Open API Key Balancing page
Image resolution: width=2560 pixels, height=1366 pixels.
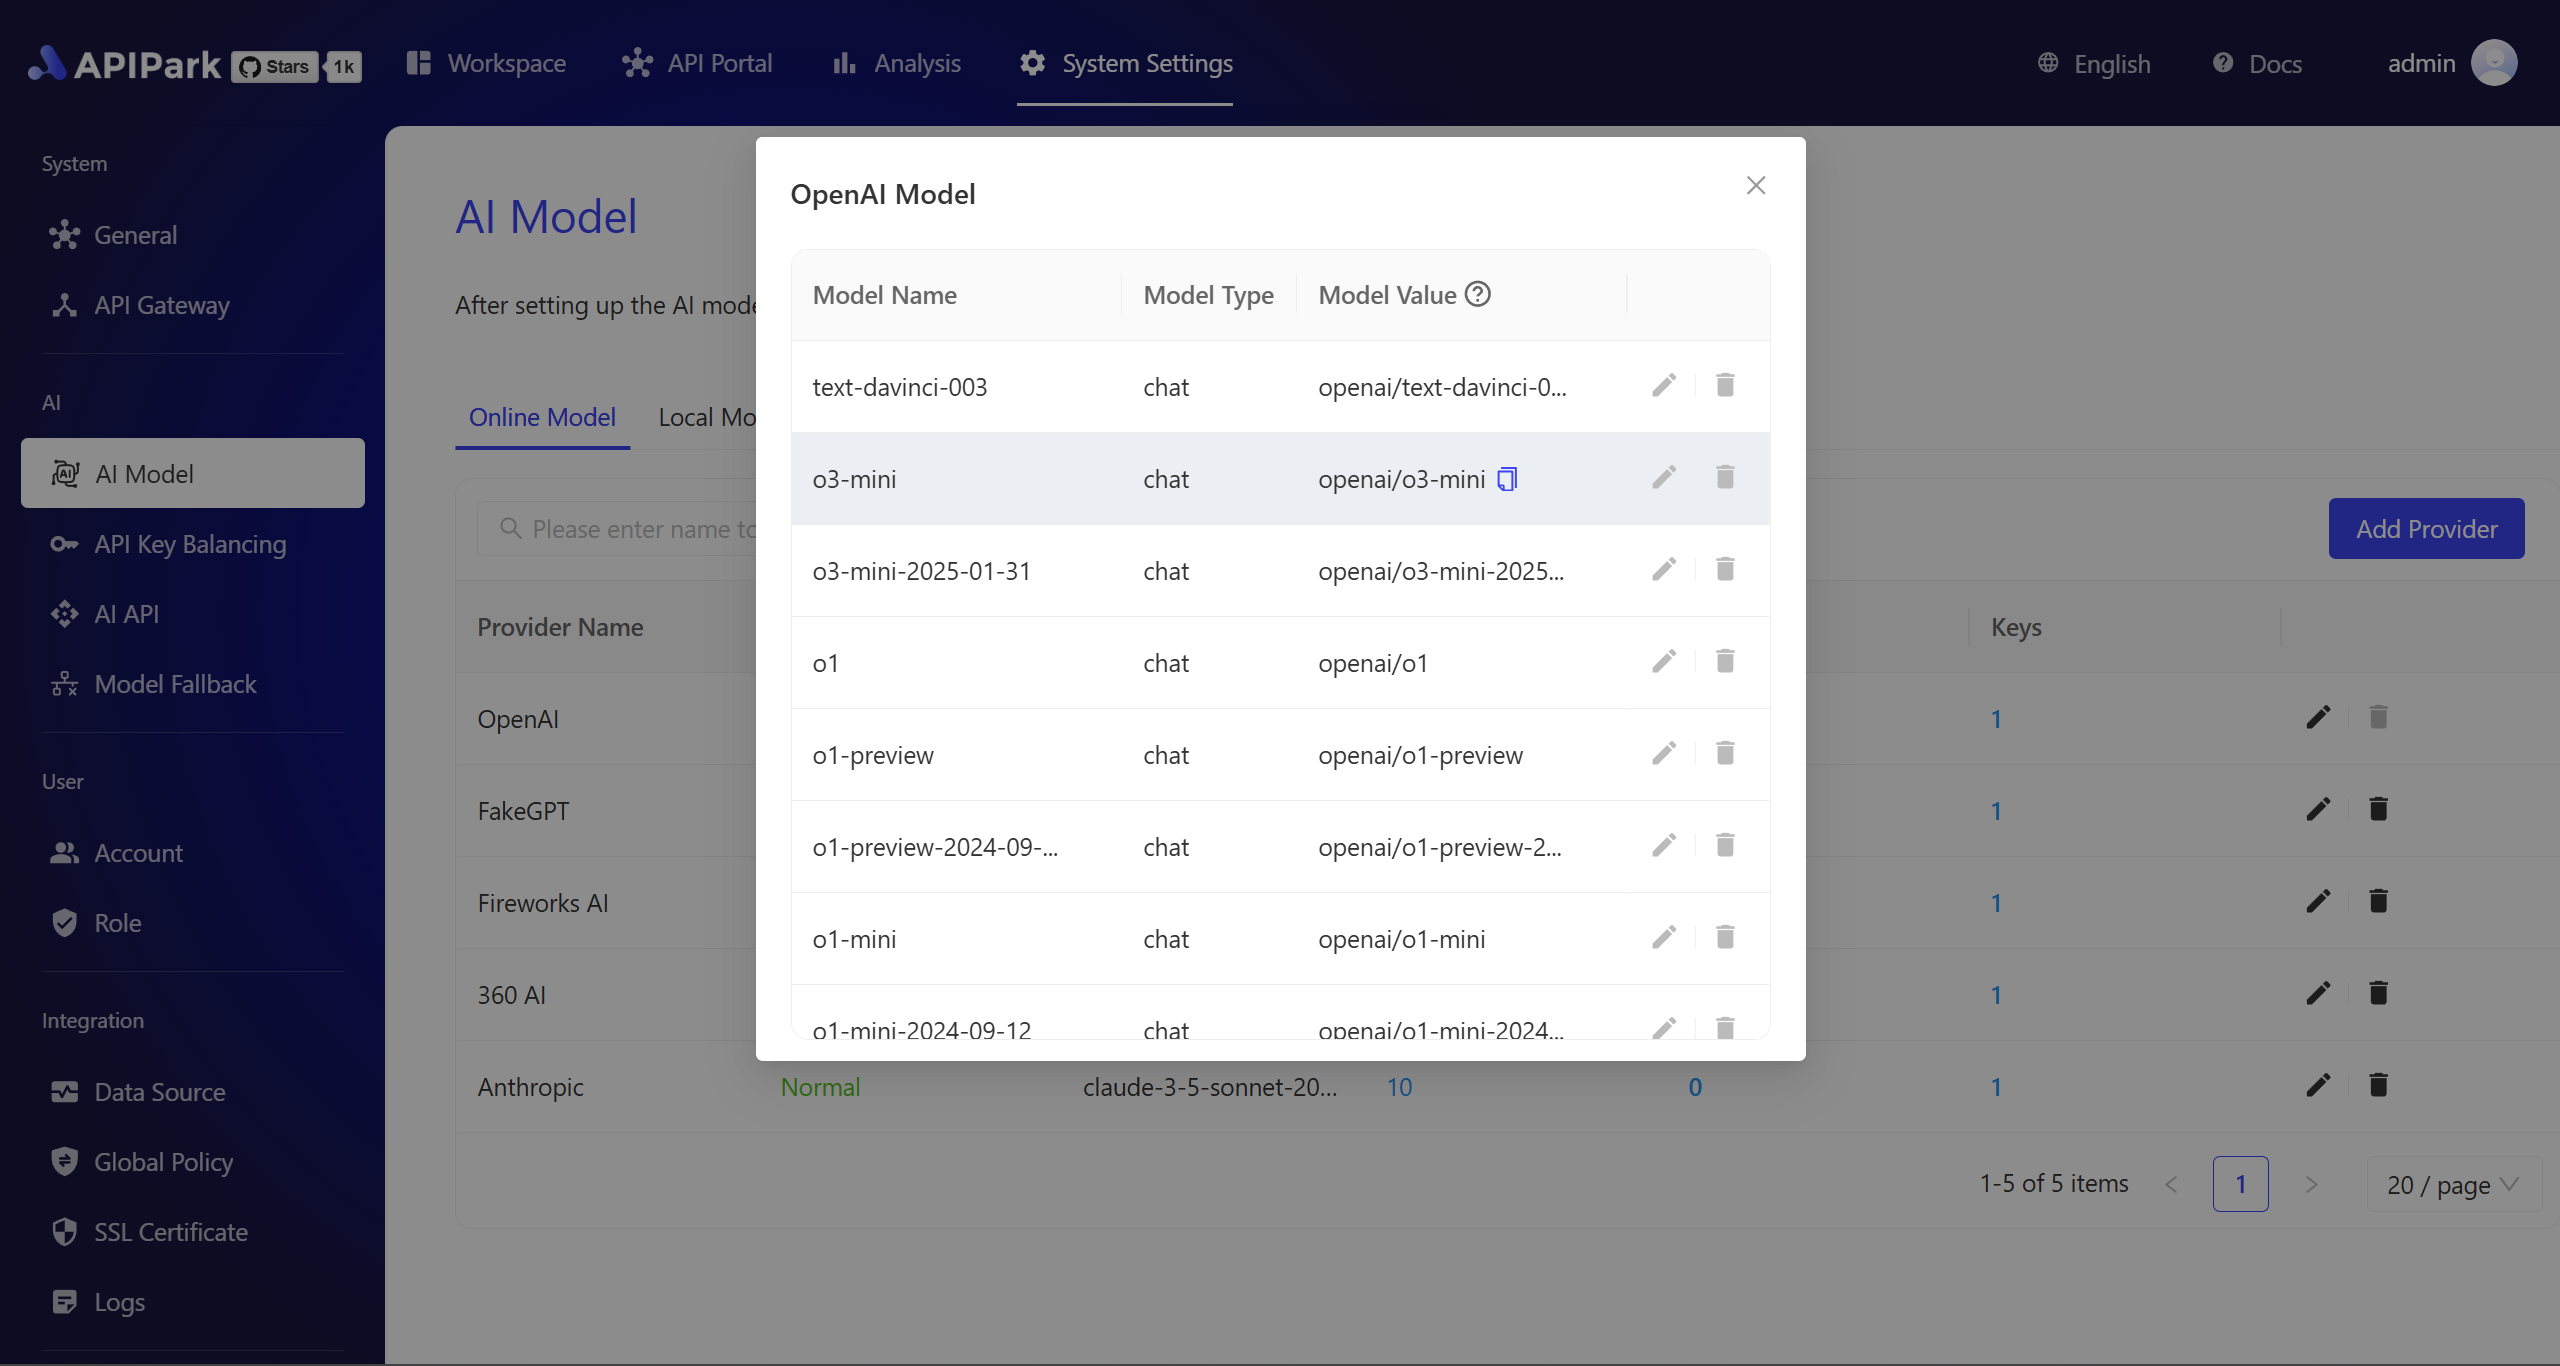click(192, 544)
